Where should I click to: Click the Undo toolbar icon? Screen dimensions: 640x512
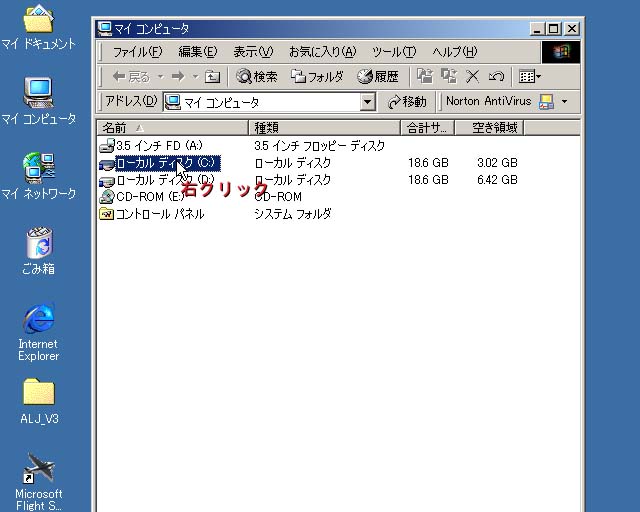[x=496, y=76]
